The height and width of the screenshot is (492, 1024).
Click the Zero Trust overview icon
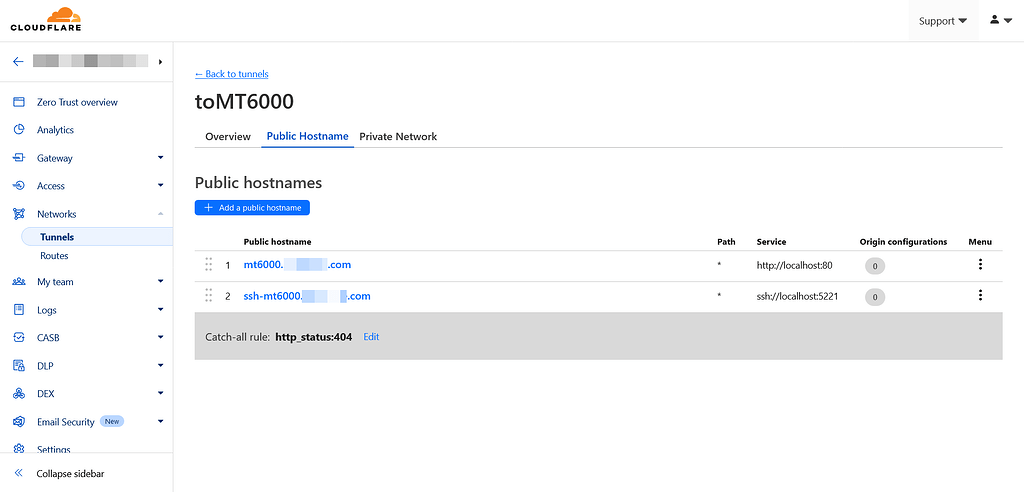coord(18,102)
